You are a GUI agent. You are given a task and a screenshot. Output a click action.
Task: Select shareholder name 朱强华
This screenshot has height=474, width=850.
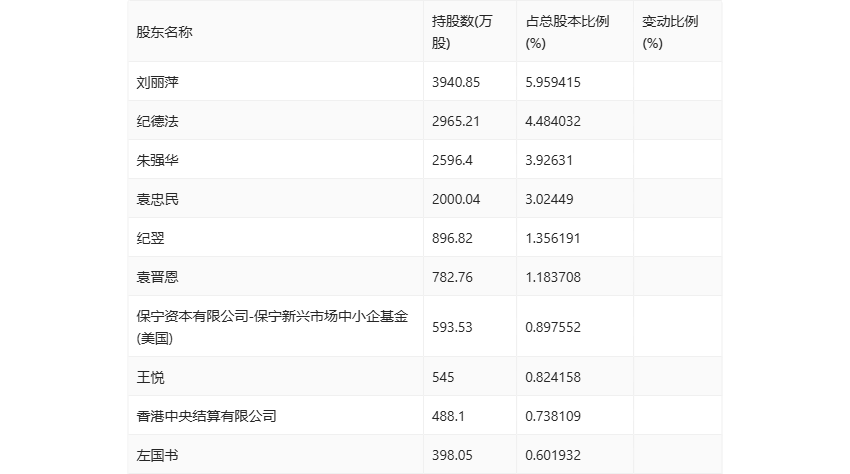click(x=157, y=160)
